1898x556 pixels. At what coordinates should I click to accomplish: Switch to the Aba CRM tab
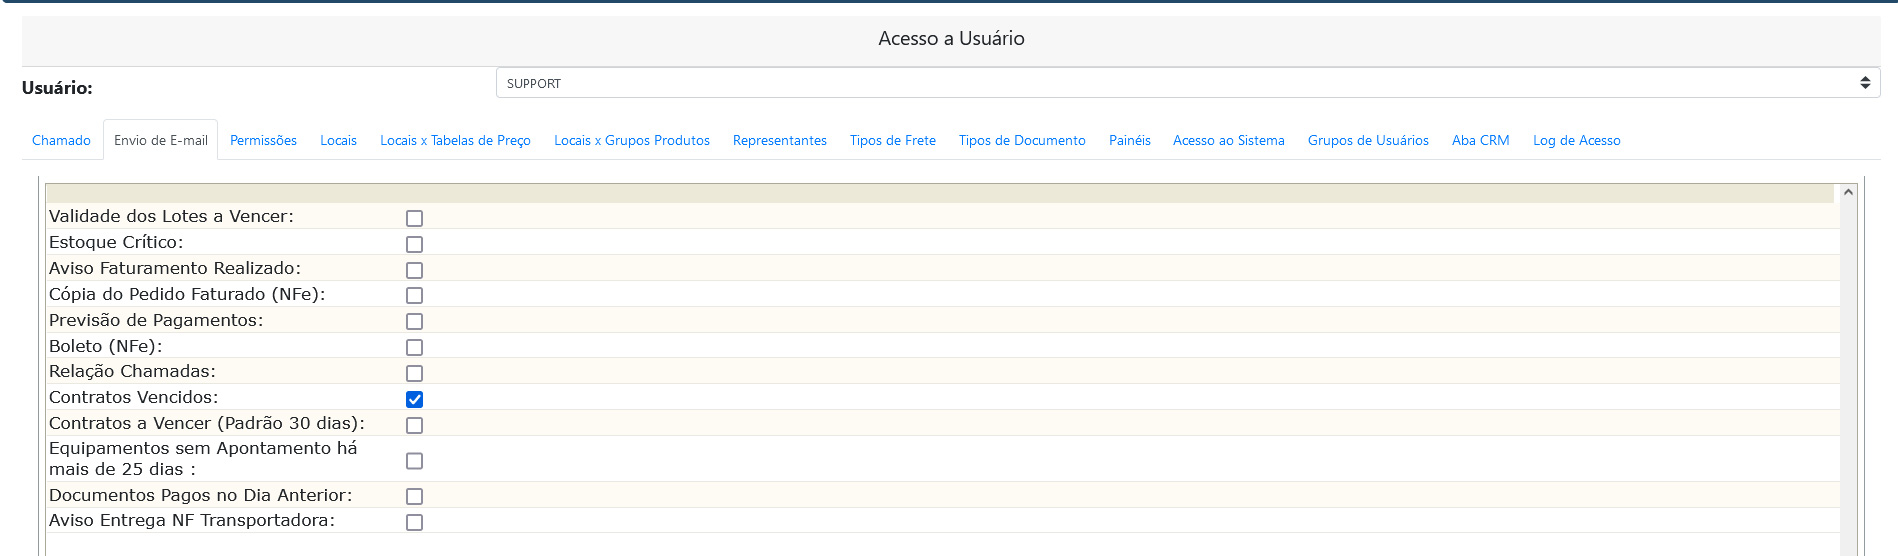1480,141
